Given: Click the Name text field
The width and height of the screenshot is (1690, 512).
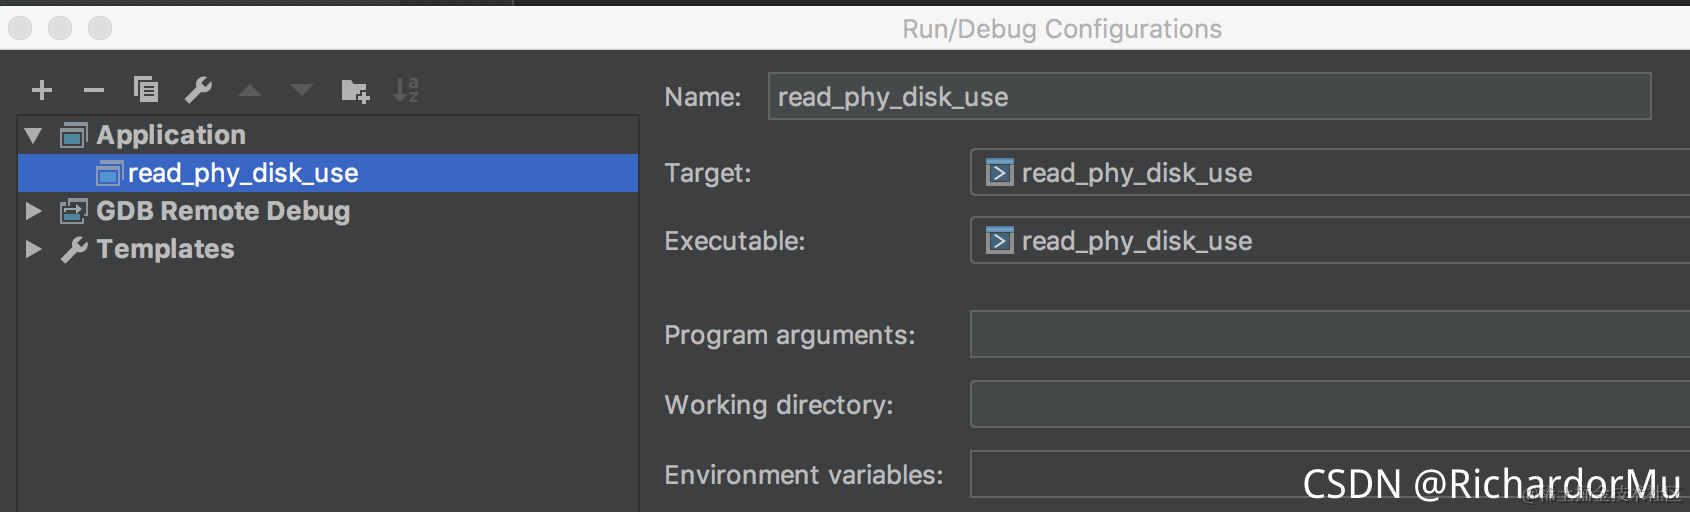Looking at the screenshot, I should [1208, 97].
